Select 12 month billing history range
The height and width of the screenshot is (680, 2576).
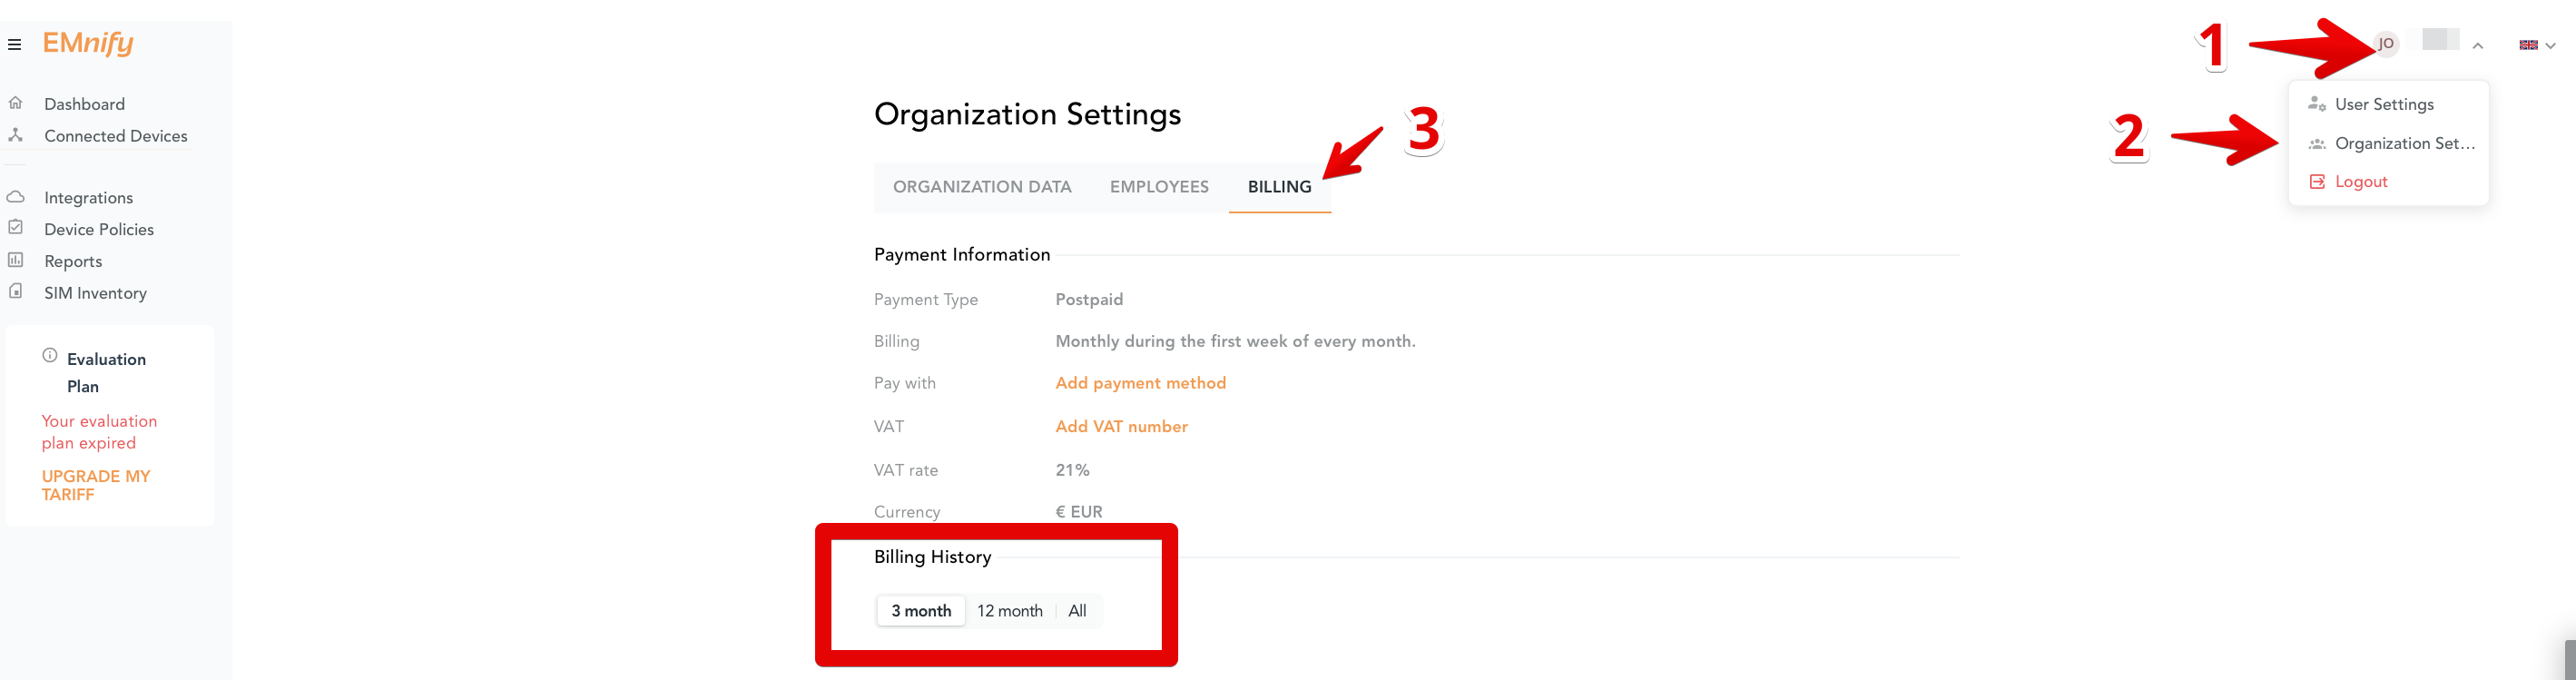click(x=1010, y=611)
